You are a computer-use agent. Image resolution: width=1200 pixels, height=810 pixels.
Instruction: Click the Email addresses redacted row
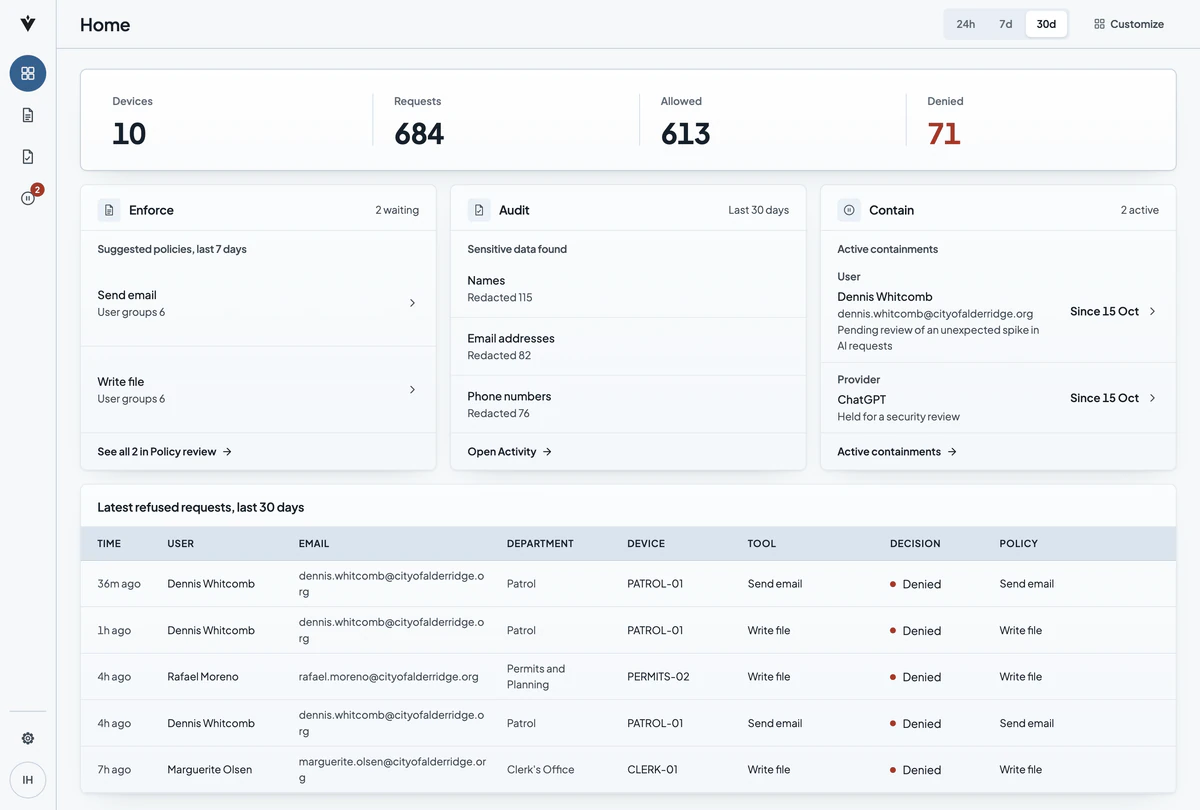tap(628, 347)
